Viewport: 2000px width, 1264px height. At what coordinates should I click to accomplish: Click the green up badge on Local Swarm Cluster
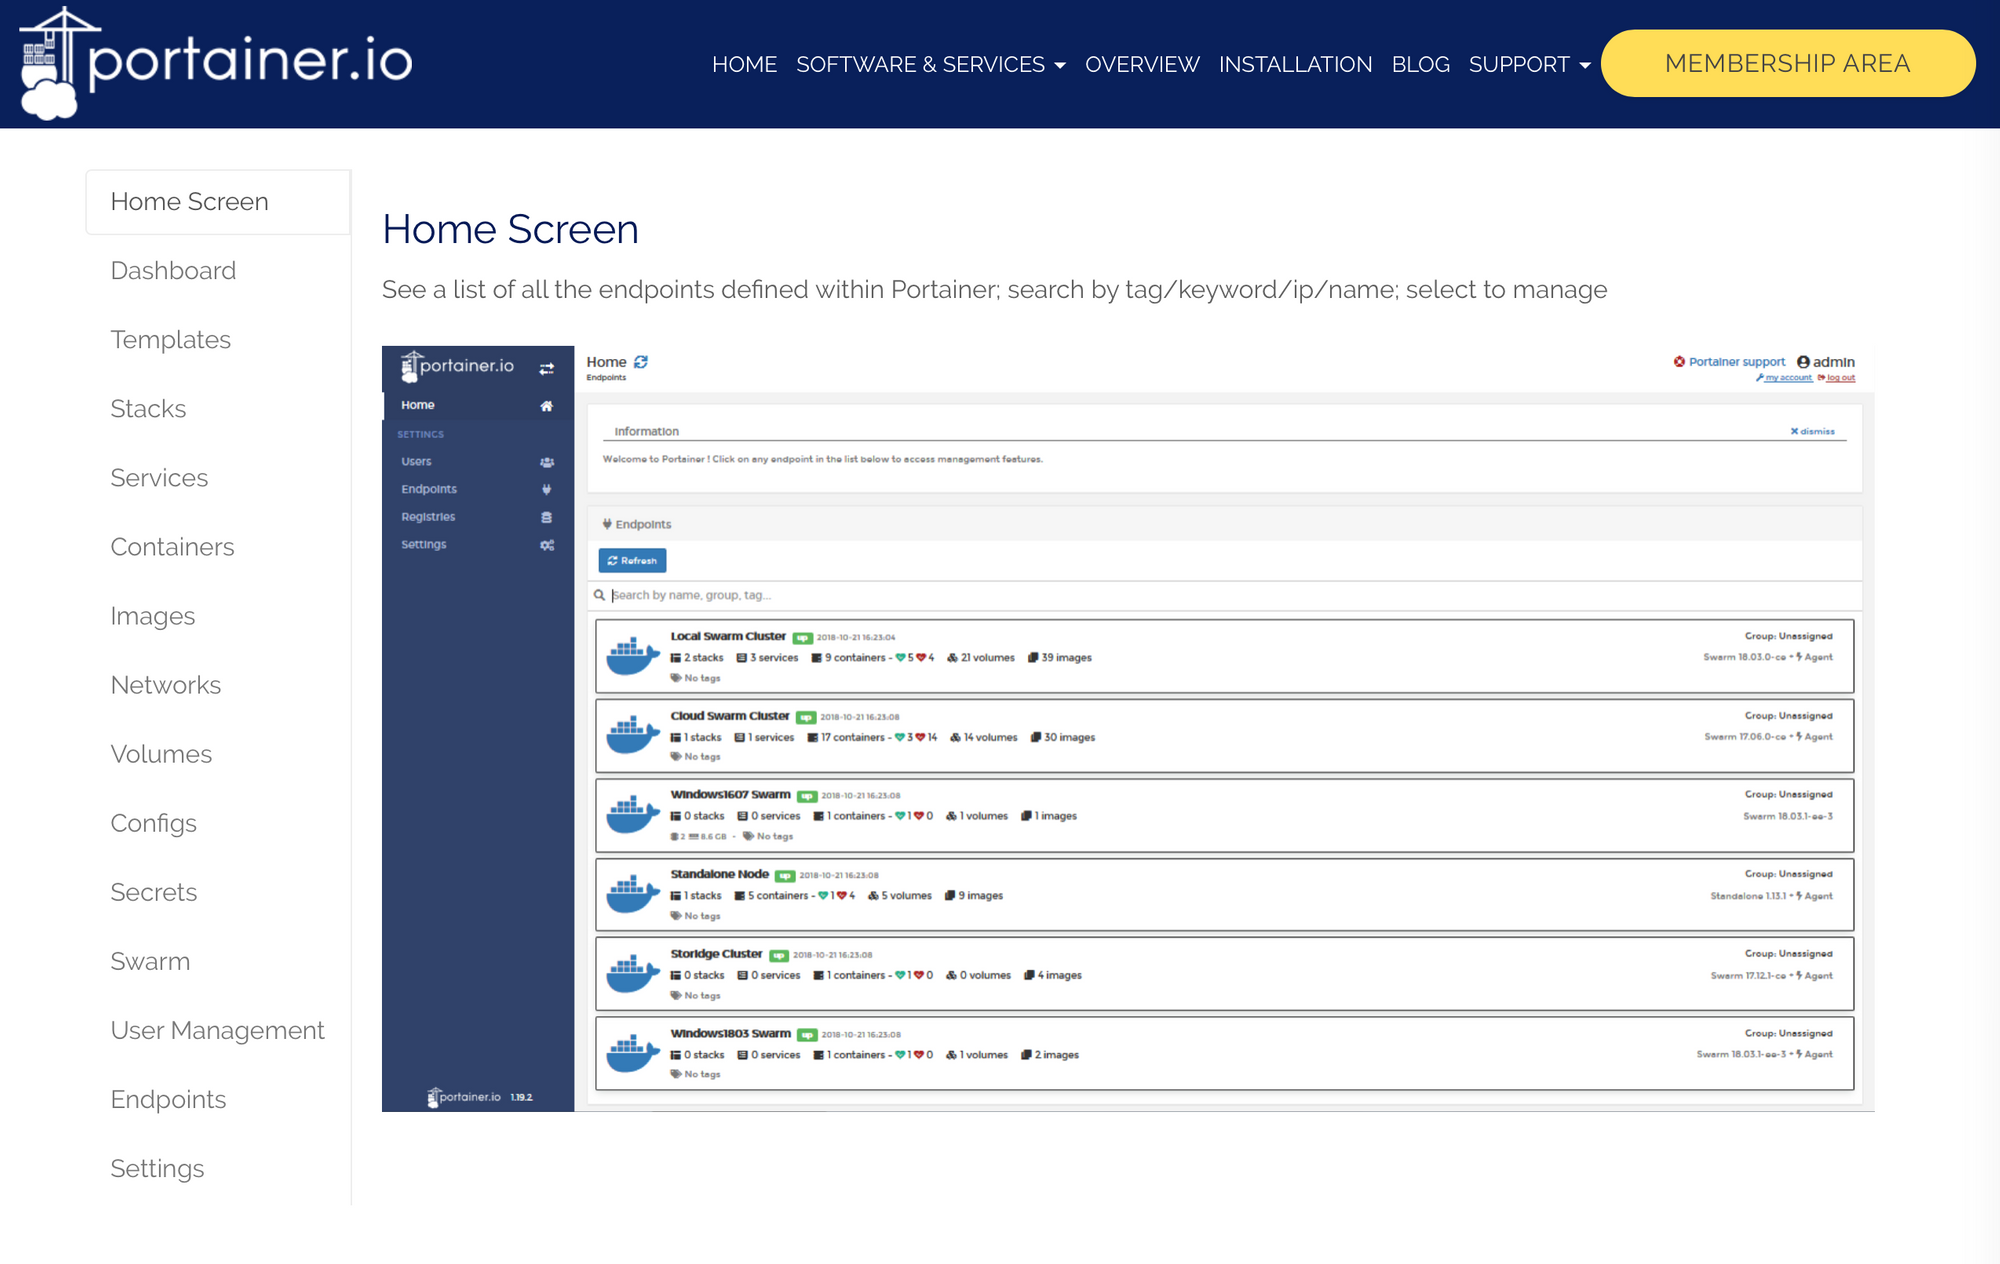point(802,638)
